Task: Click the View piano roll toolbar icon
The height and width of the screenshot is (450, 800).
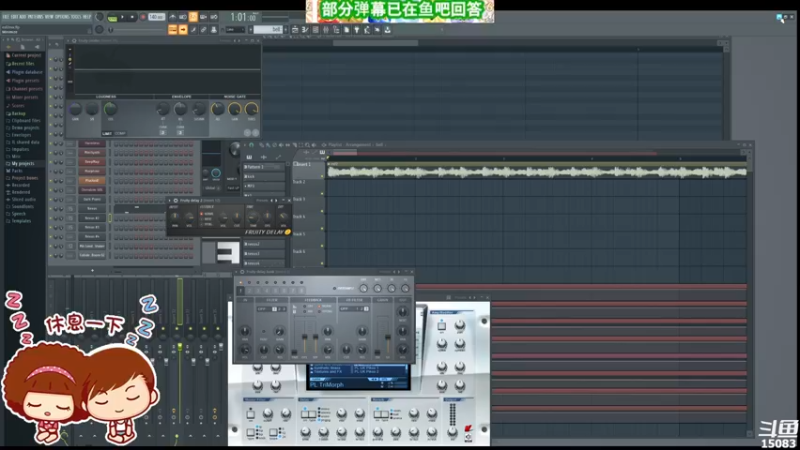Action: (305, 30)
